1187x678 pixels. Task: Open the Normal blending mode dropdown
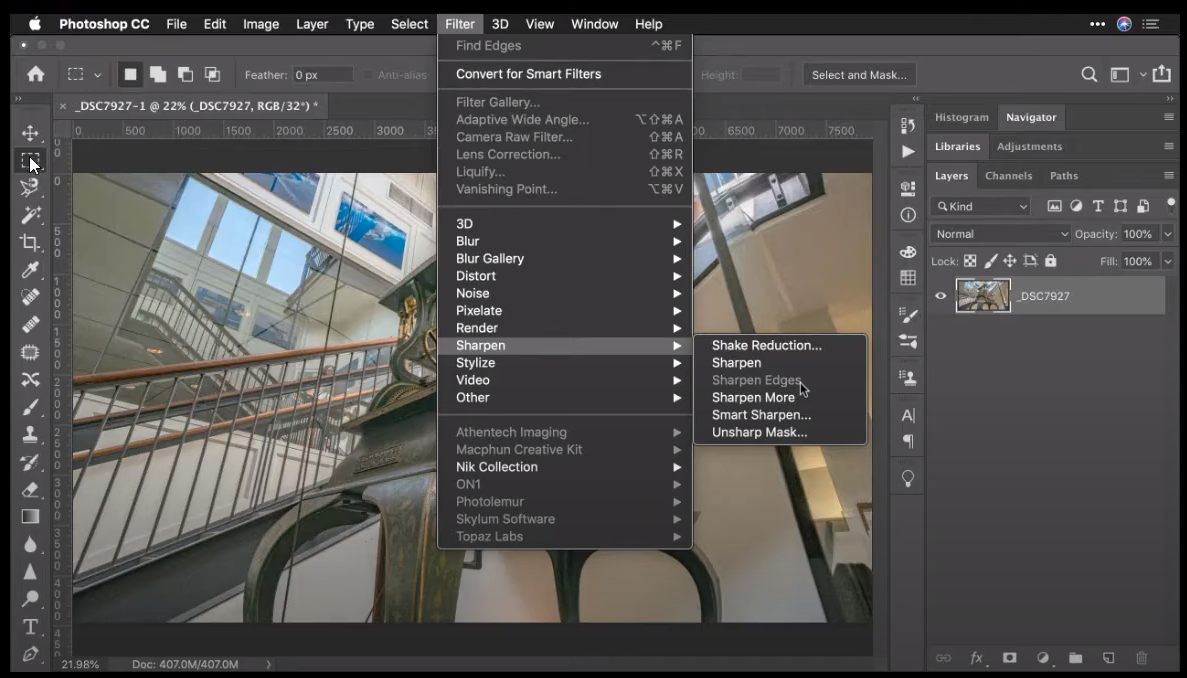click(999, 233)
